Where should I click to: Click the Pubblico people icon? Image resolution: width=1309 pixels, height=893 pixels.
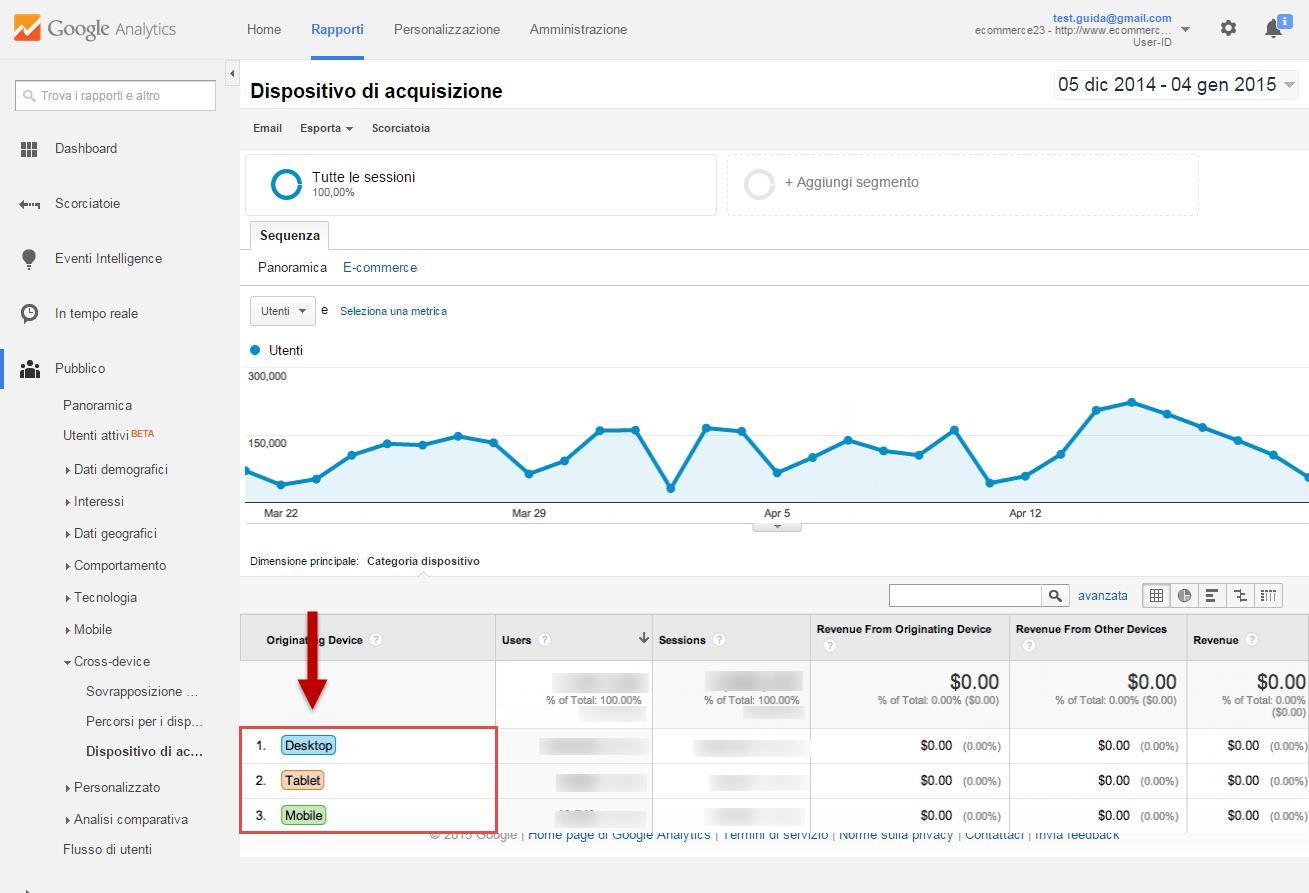pos(29,369)
